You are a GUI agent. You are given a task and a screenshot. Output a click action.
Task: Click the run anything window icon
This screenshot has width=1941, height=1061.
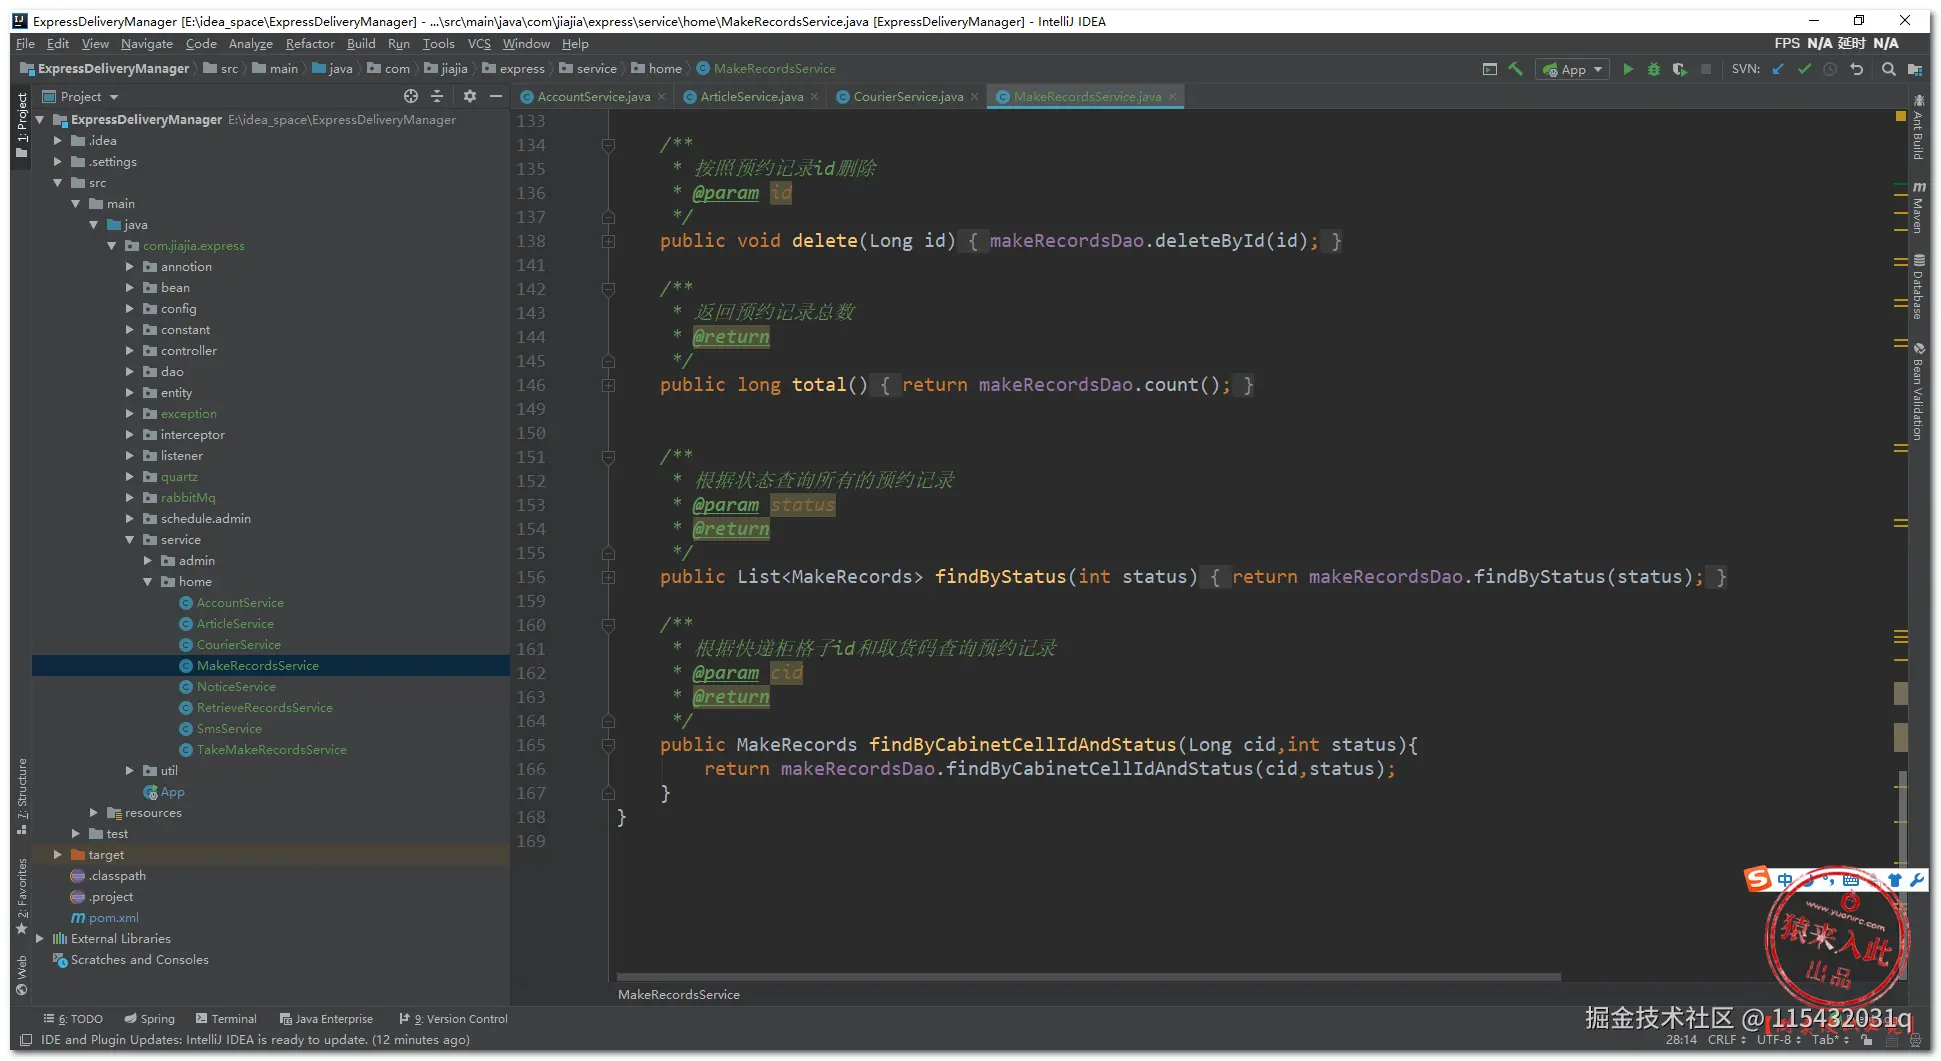tap(1490, 69)
